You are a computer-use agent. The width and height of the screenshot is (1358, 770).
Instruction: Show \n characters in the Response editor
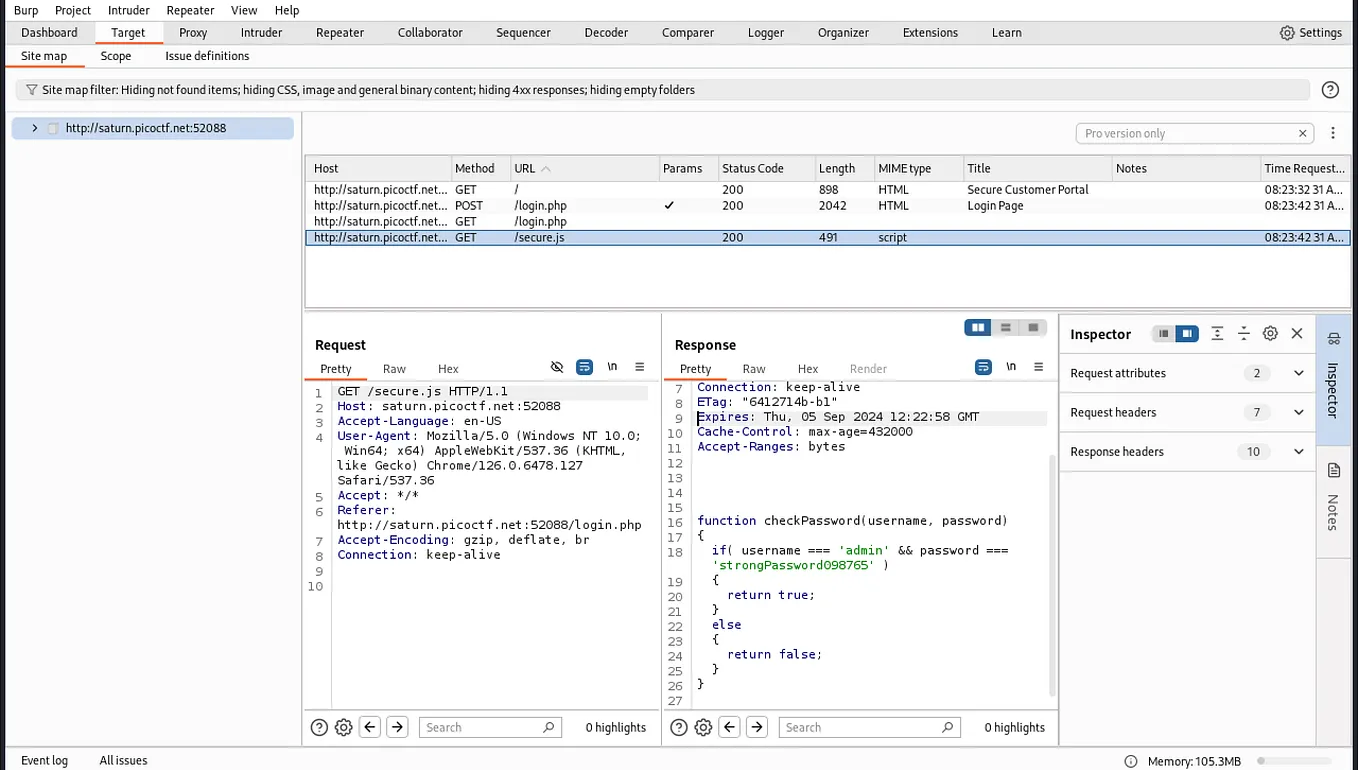coord(1011,367)
